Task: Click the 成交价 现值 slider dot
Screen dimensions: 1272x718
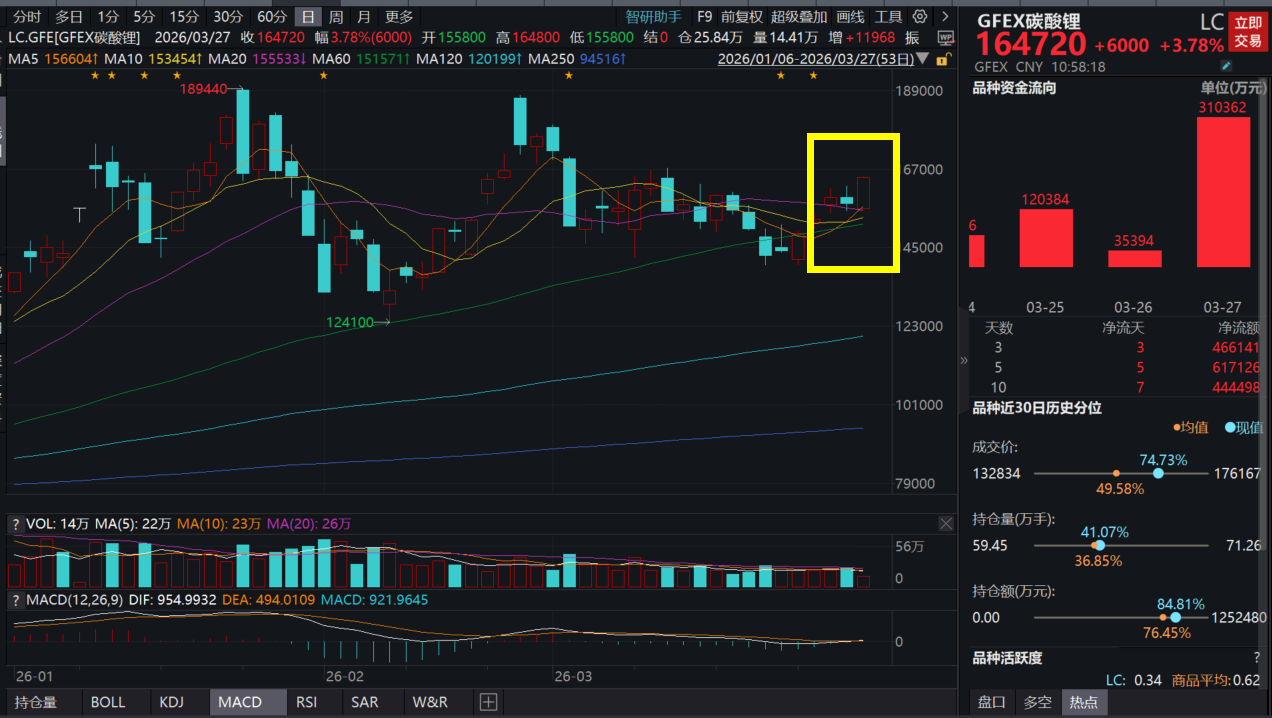Action: 1158,473
